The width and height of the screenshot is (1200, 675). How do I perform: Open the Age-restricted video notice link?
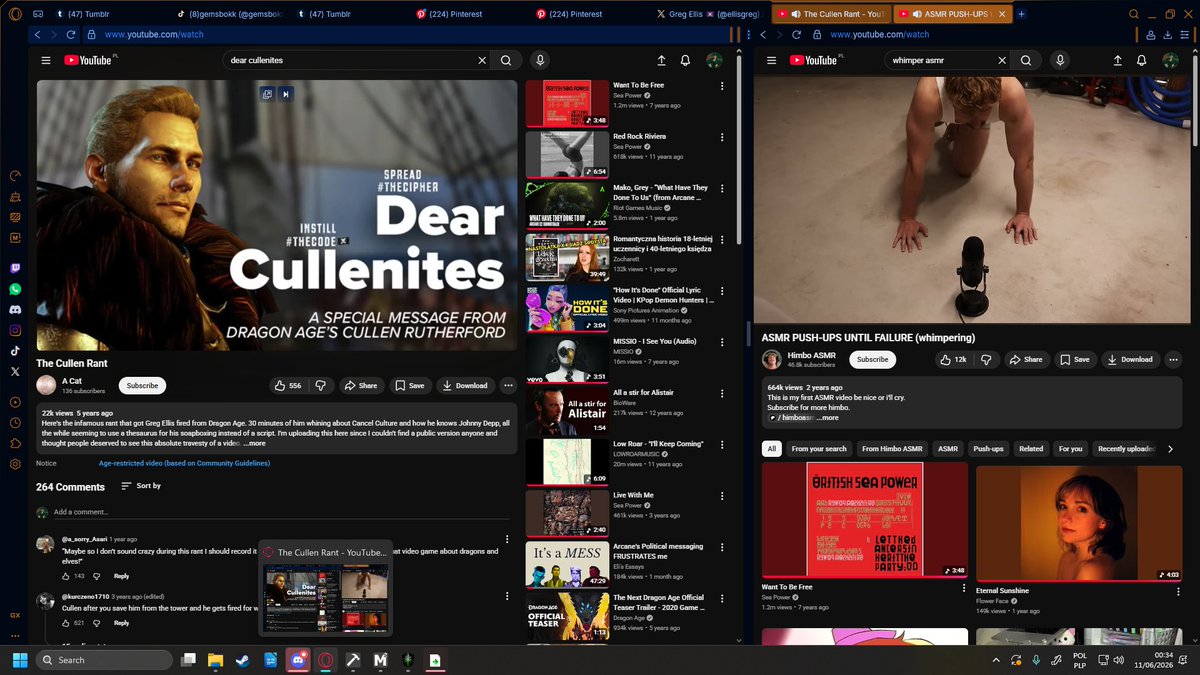click(x=184, y=463)
